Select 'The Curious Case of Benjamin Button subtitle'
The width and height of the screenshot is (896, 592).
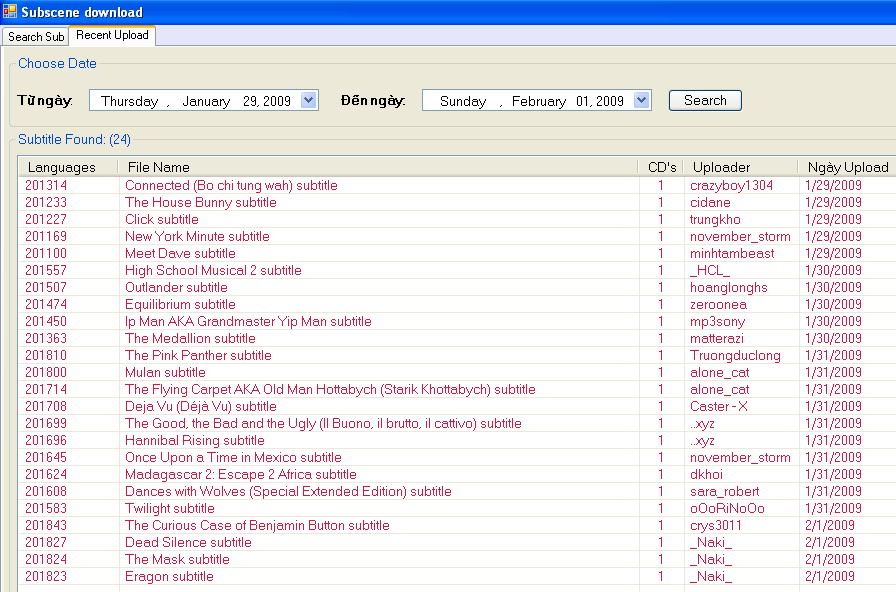[x=257, y=526]
